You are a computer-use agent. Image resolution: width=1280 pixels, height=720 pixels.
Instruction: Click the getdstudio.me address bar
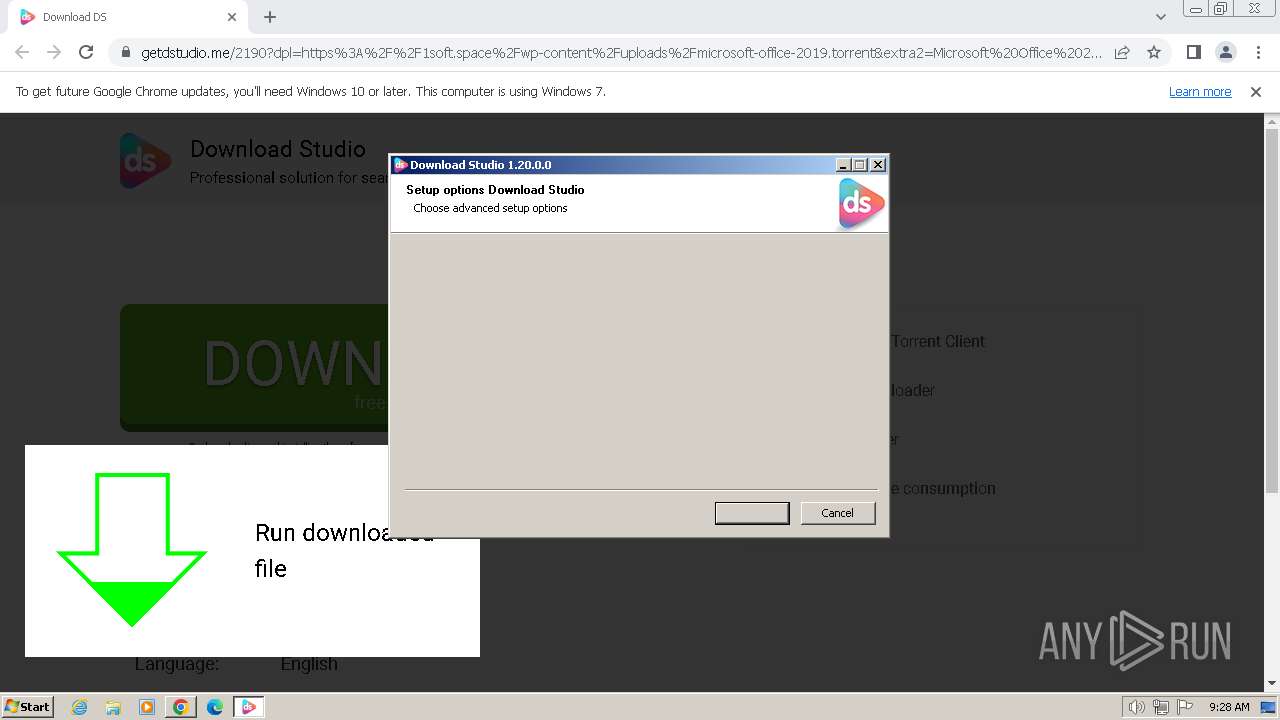pos(620,52)
